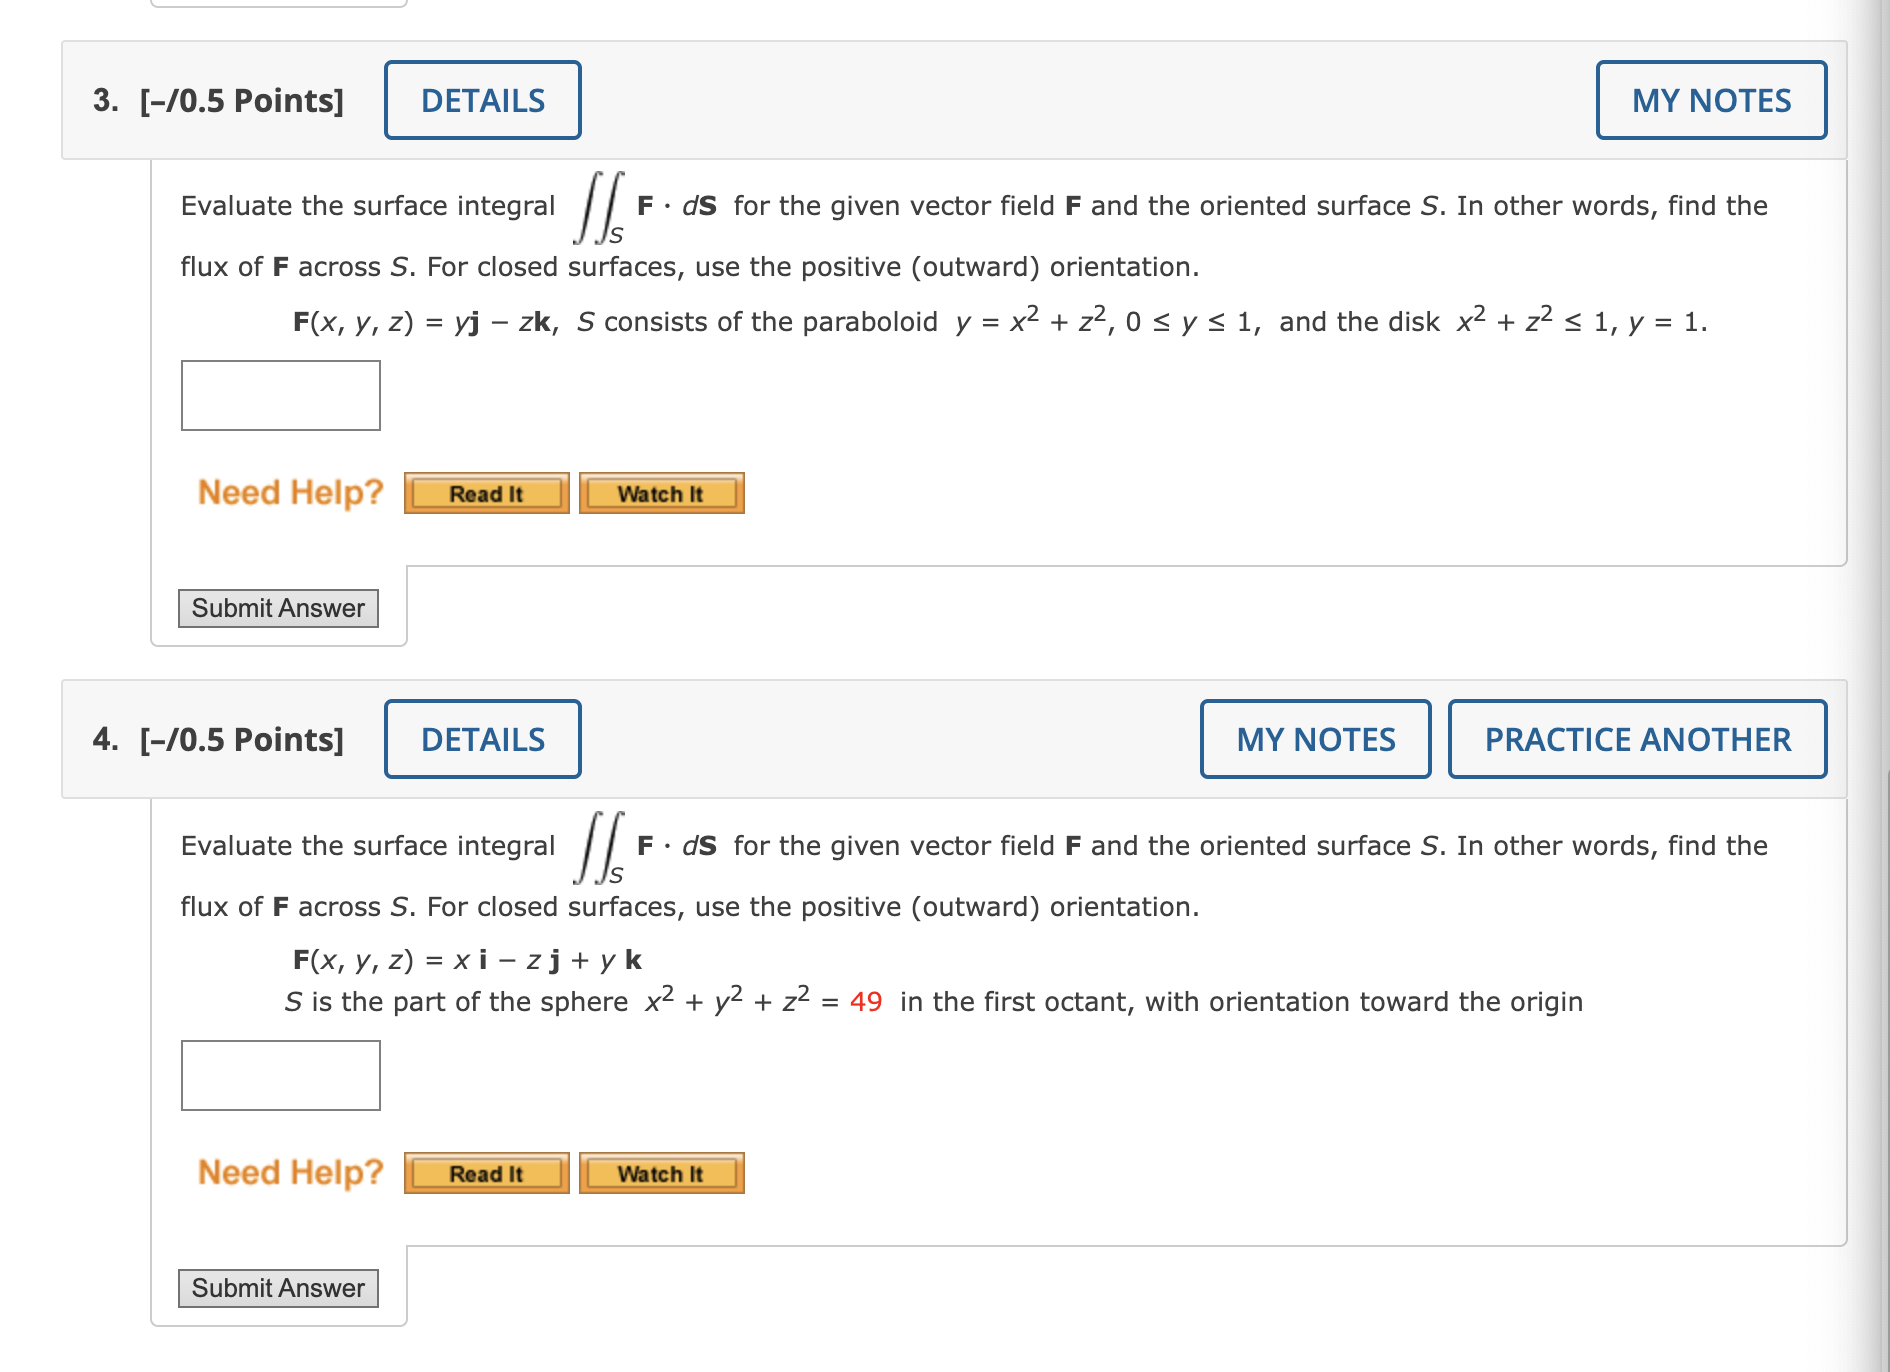Viewport: 1890px width, 1372px height.
Task: Click the double integral symbol in question 3
Action: pyautogui.click(x=598, y=208)
